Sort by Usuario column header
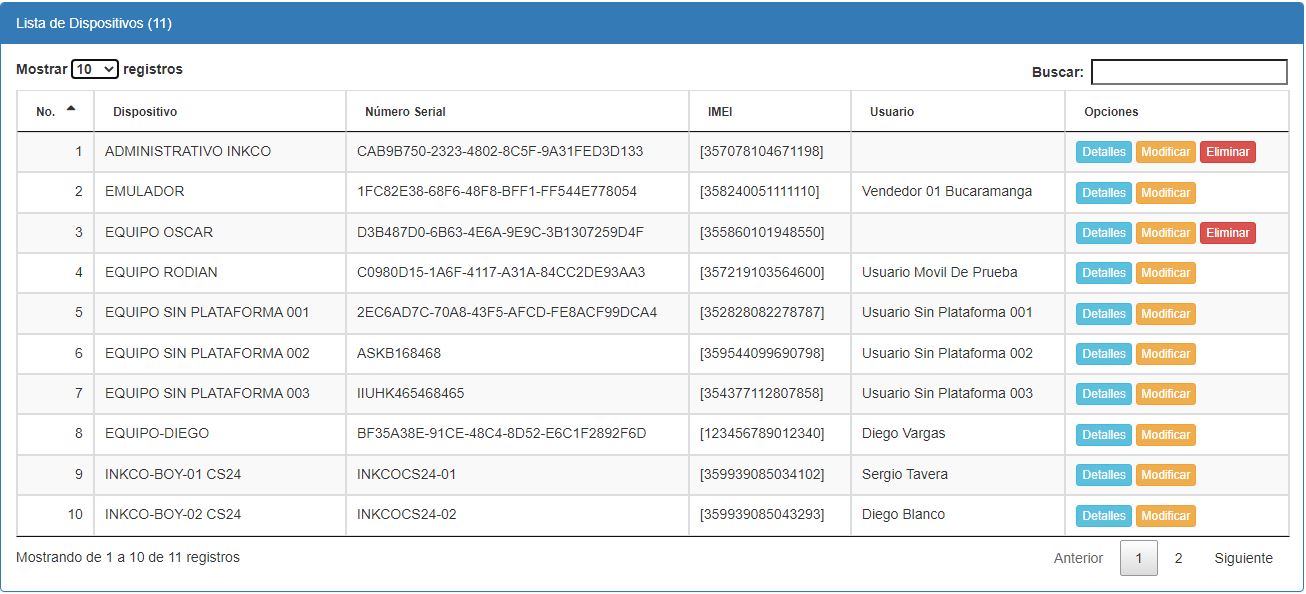 tap(892, 112)
